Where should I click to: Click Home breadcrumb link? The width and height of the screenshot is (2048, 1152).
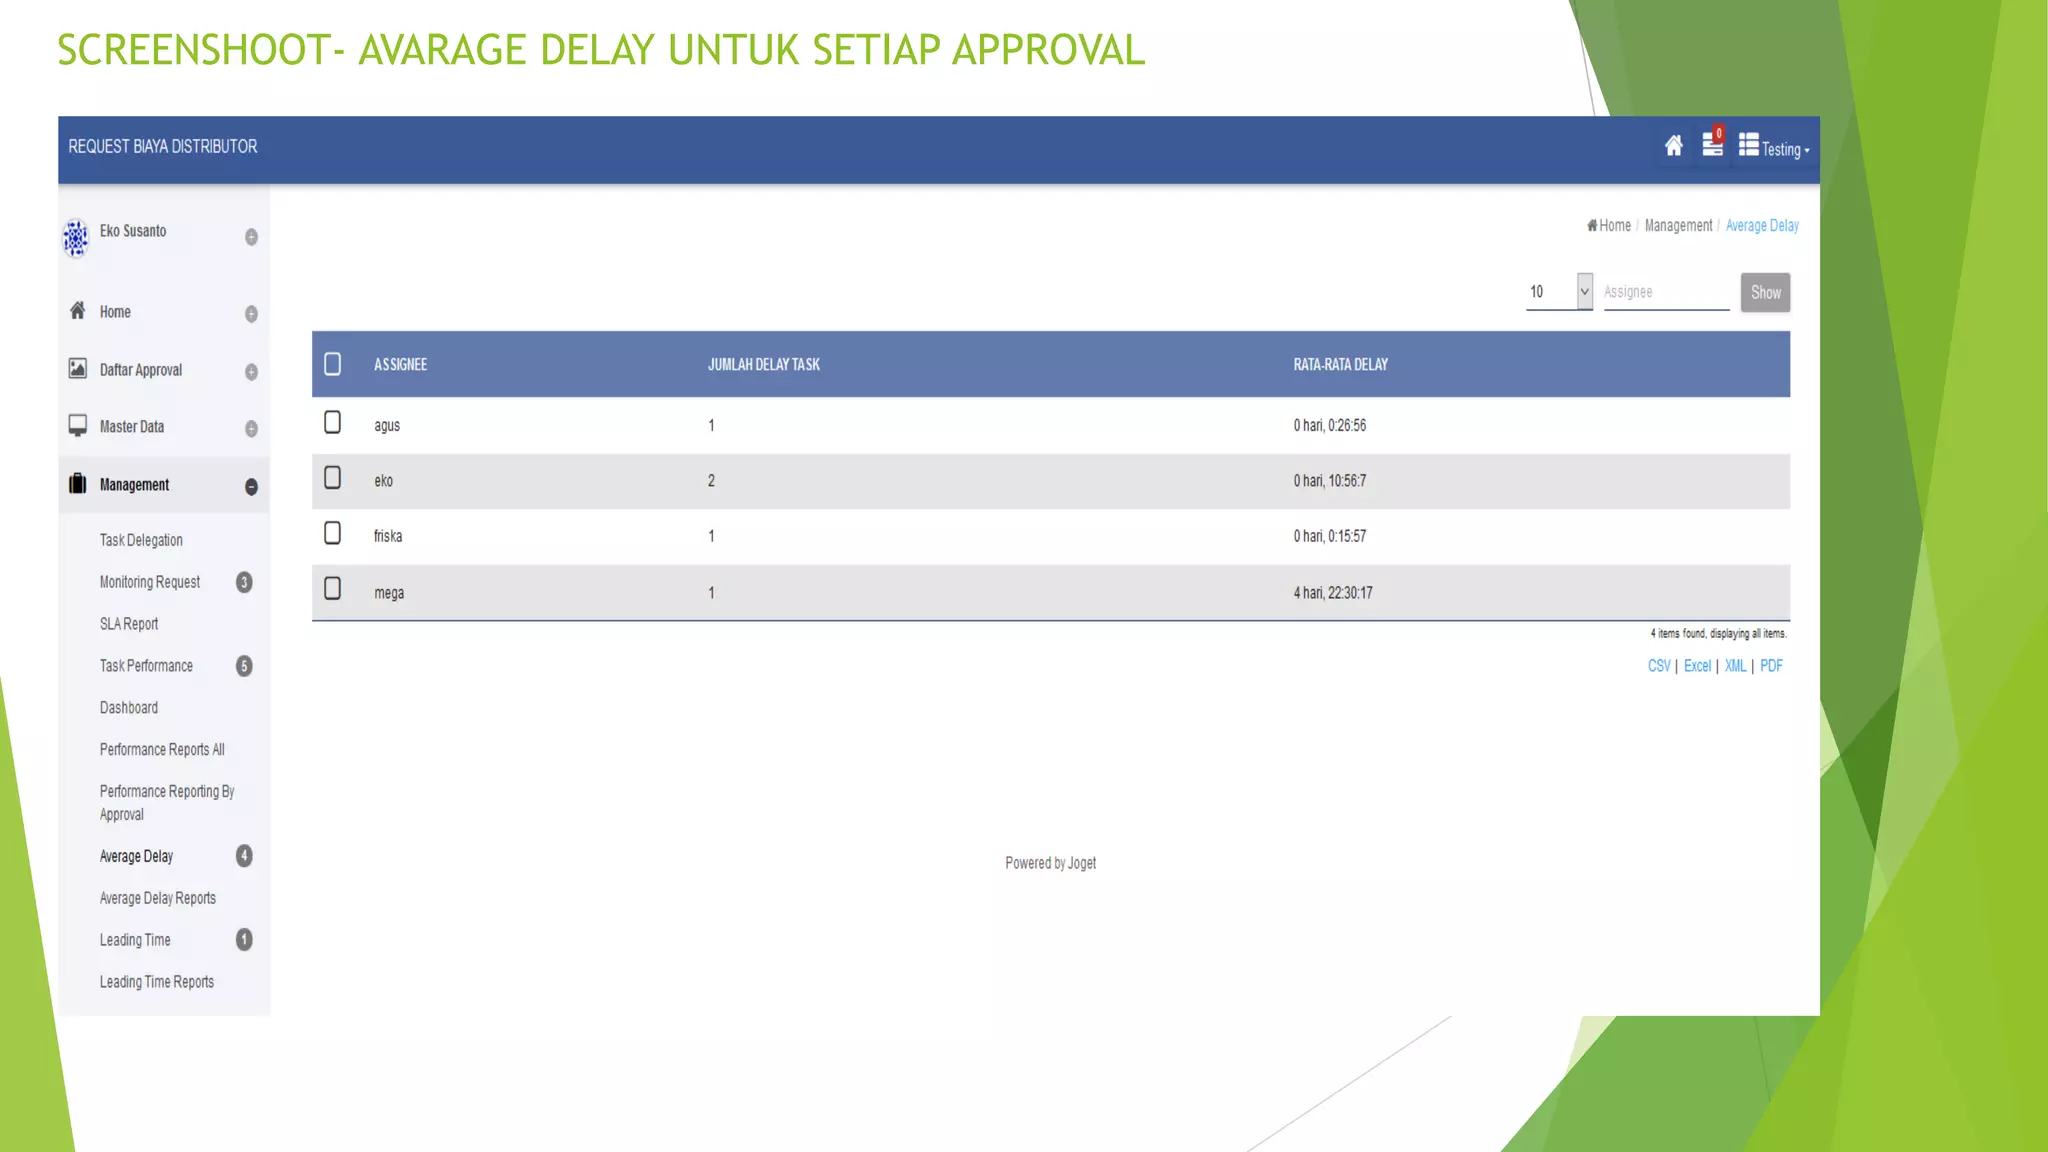click(x=1609, y=226)
